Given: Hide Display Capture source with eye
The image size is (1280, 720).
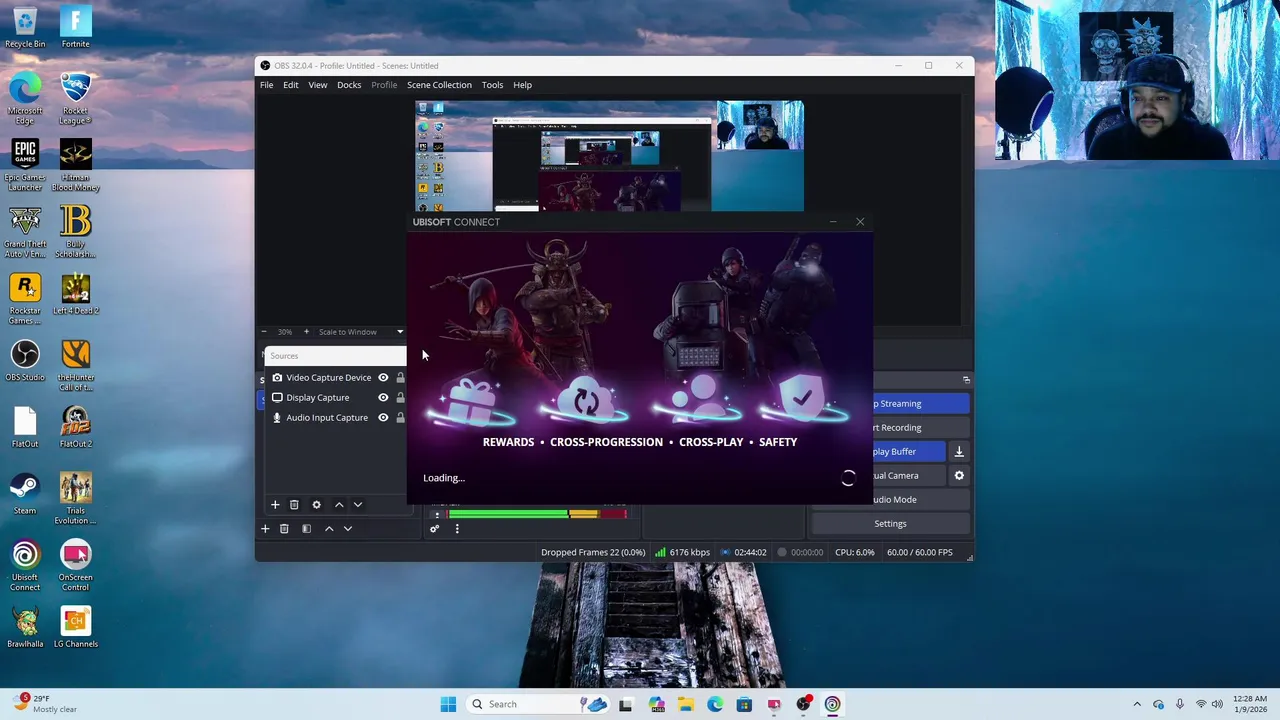Looking at the screenshot, I should point(383,398).
